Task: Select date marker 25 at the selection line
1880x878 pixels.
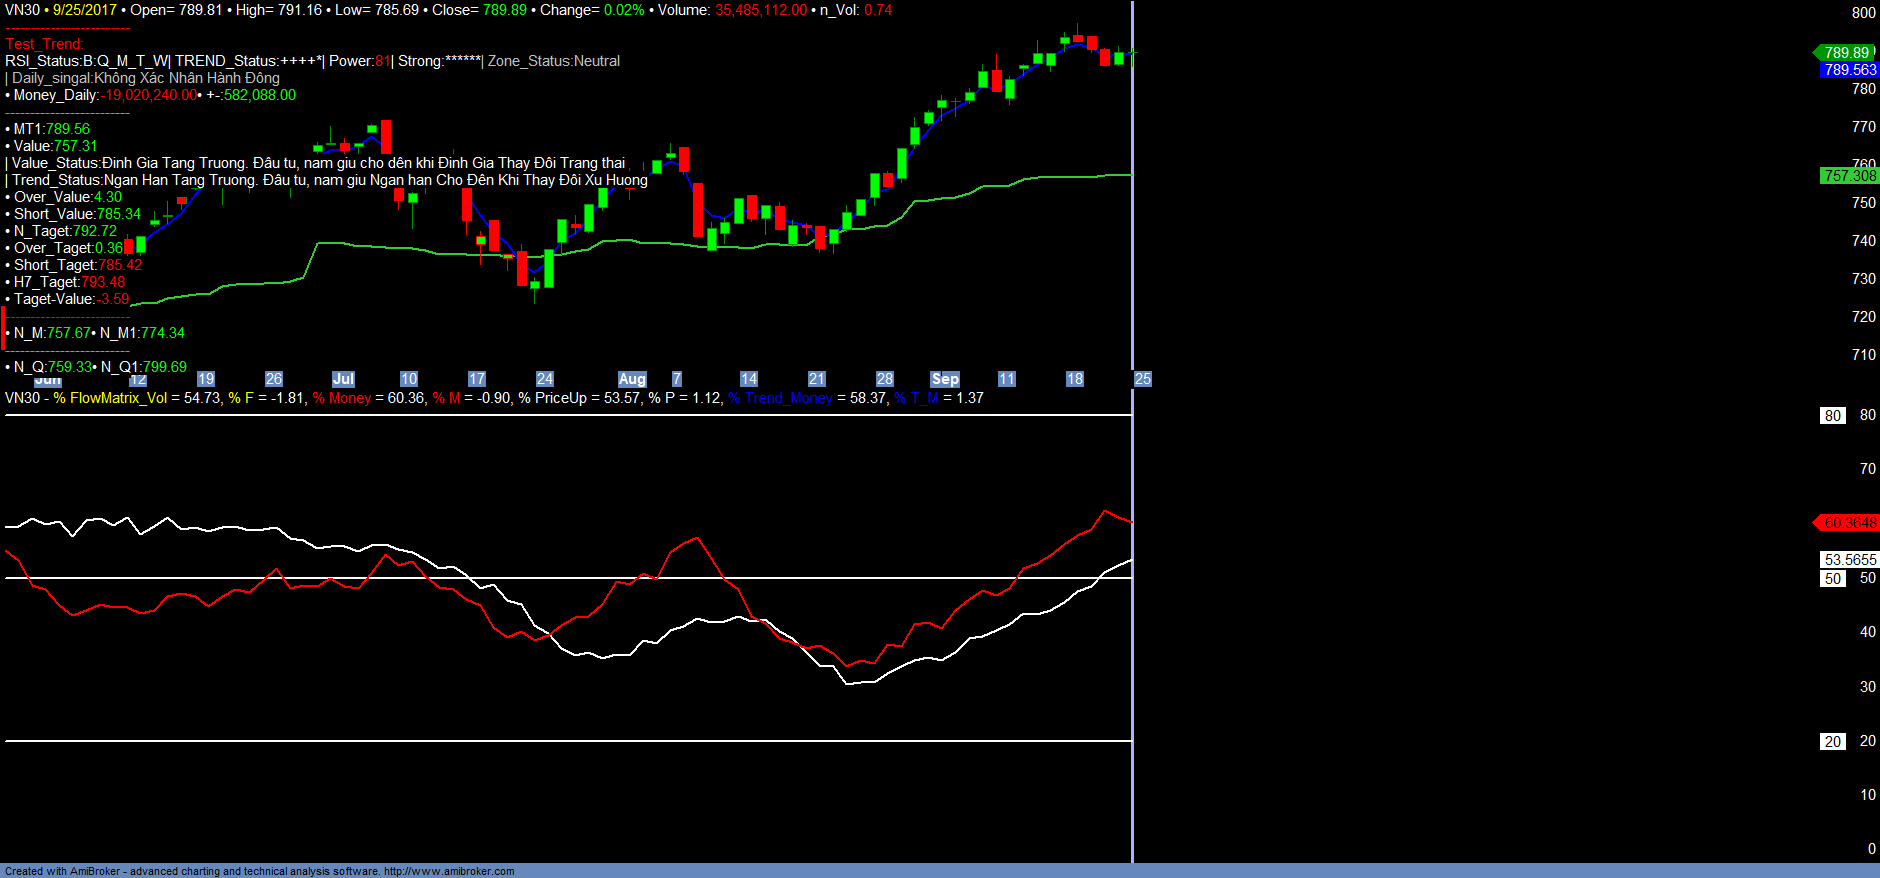Action: (1143, 379)
